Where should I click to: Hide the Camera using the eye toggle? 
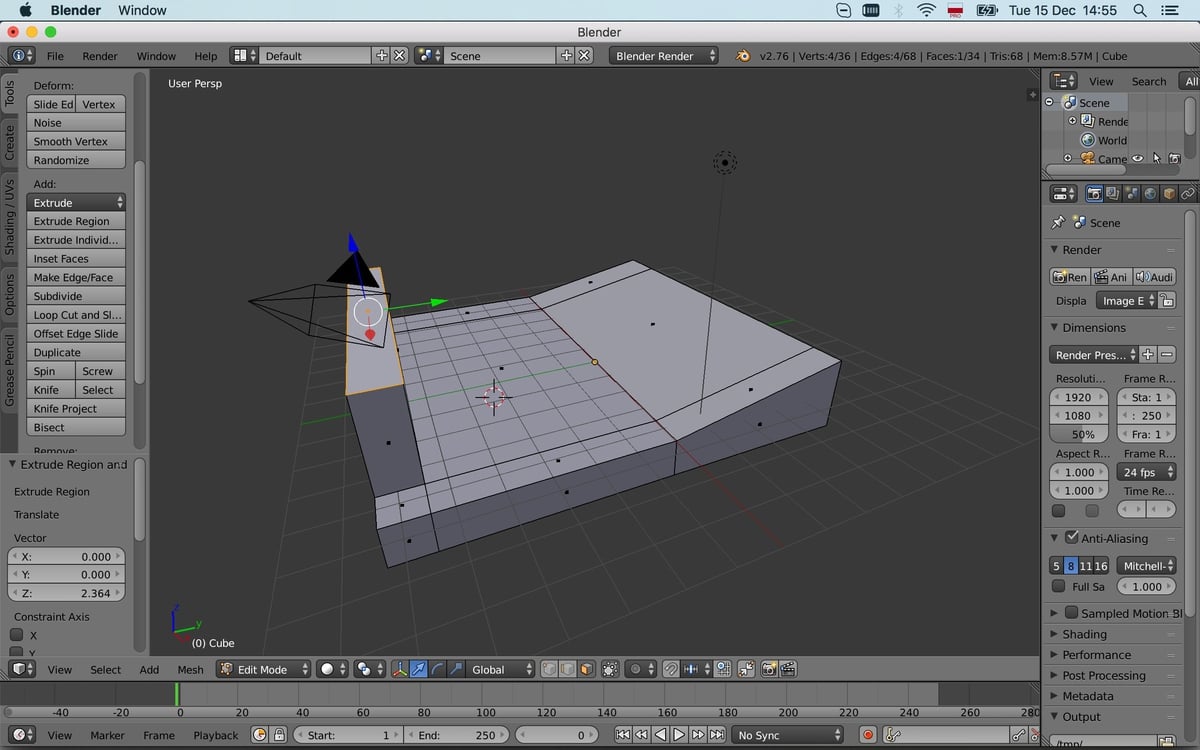1137,158
